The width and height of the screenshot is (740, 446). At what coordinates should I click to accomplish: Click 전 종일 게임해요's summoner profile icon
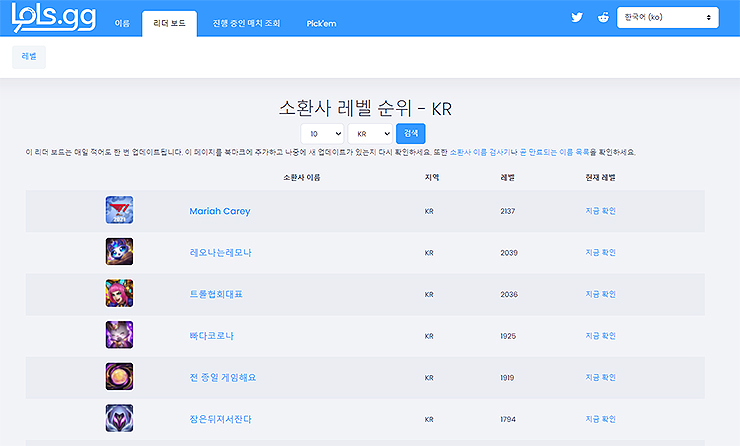[119, 376]
